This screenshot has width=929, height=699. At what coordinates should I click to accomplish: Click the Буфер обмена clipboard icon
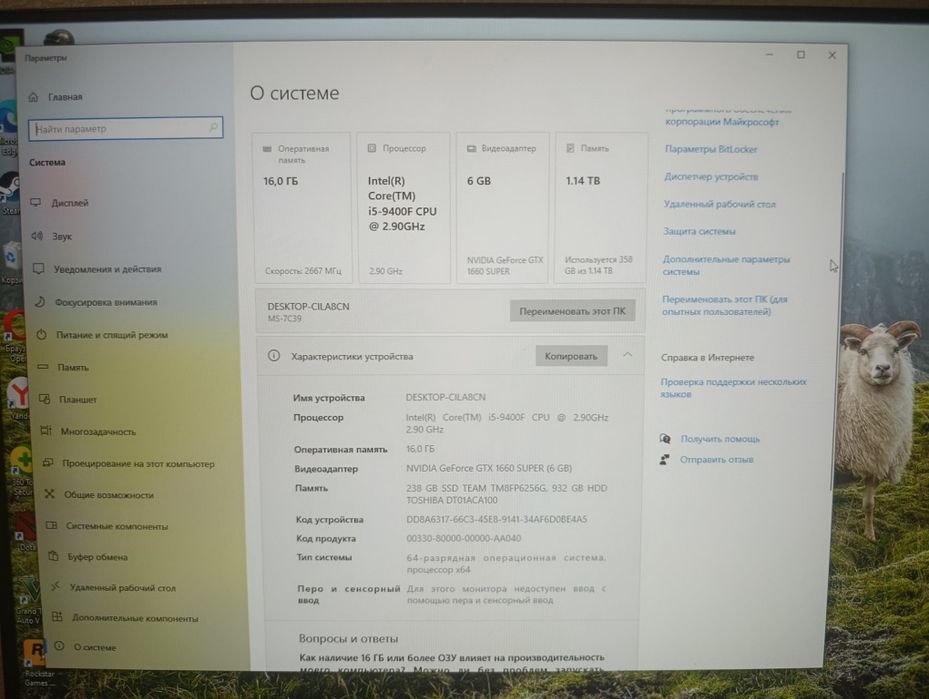(53, 556)
